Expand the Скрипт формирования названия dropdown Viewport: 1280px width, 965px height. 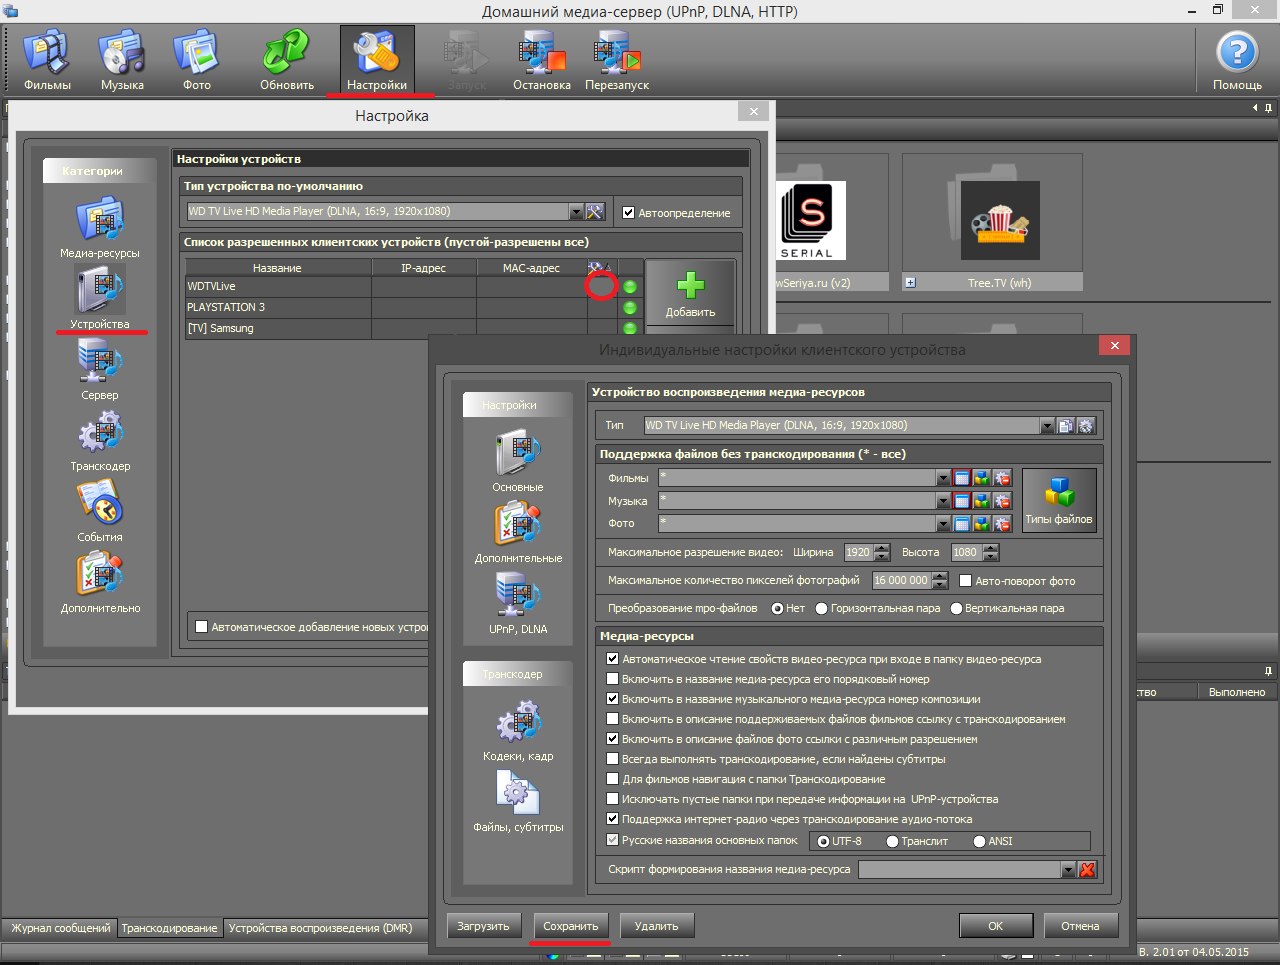(1068, 870)
